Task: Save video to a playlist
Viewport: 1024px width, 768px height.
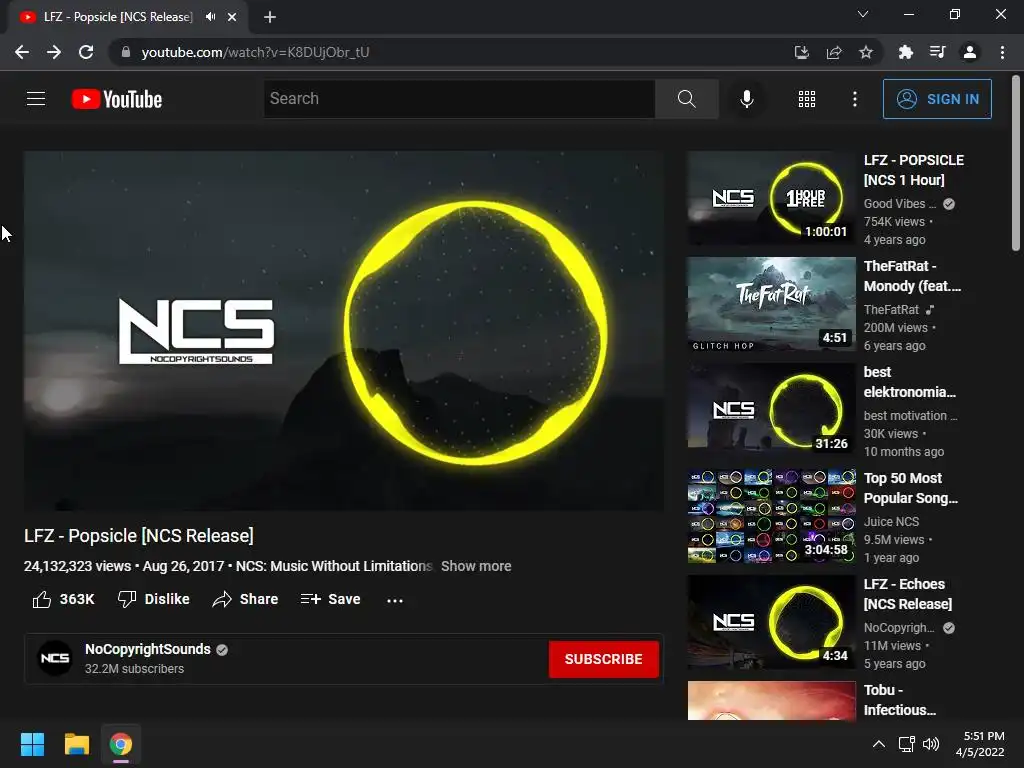Action: coord(330,599)
